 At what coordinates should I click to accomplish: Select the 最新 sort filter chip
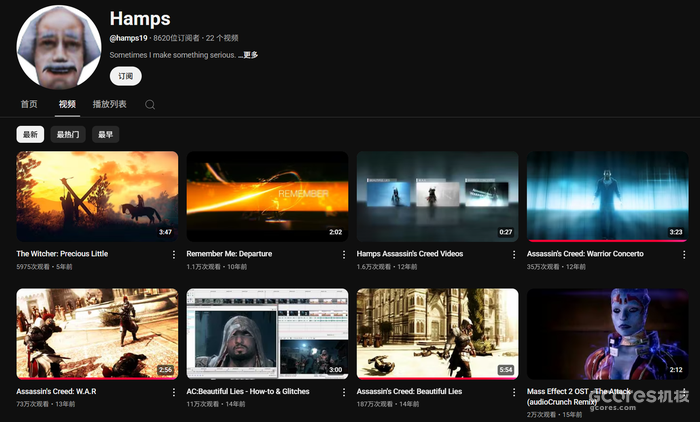(x=30, y=134)
